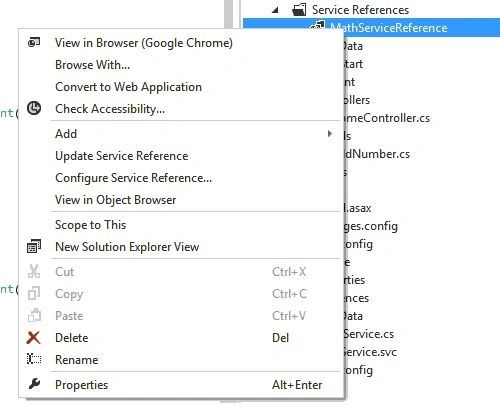Choose Update Service Reference
Image resolution: width=500 pixels, height=407 pixels.
coord(122,156)
